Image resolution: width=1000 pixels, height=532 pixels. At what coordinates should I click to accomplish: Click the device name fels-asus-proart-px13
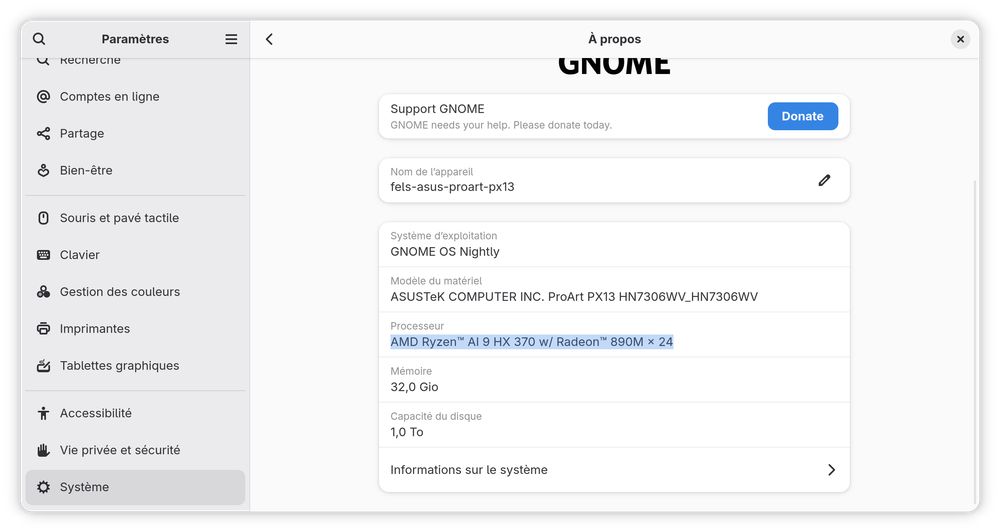tap(452, 187)
